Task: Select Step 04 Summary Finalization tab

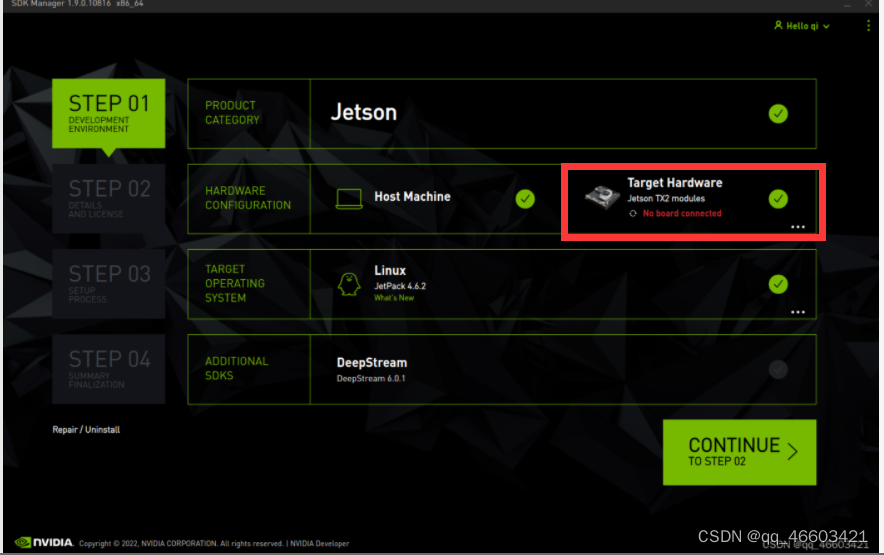Action: point(109,369)
